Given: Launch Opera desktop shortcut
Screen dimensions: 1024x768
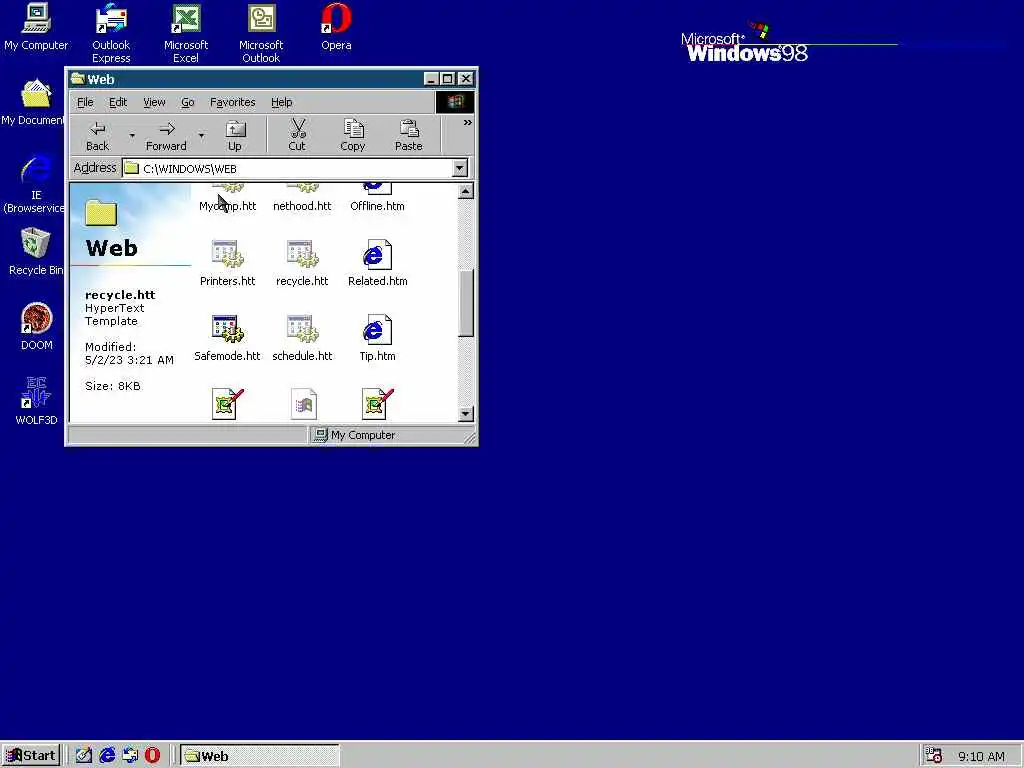Looking at the screenshot, I should pyautogui.click(x=336, y=27).
